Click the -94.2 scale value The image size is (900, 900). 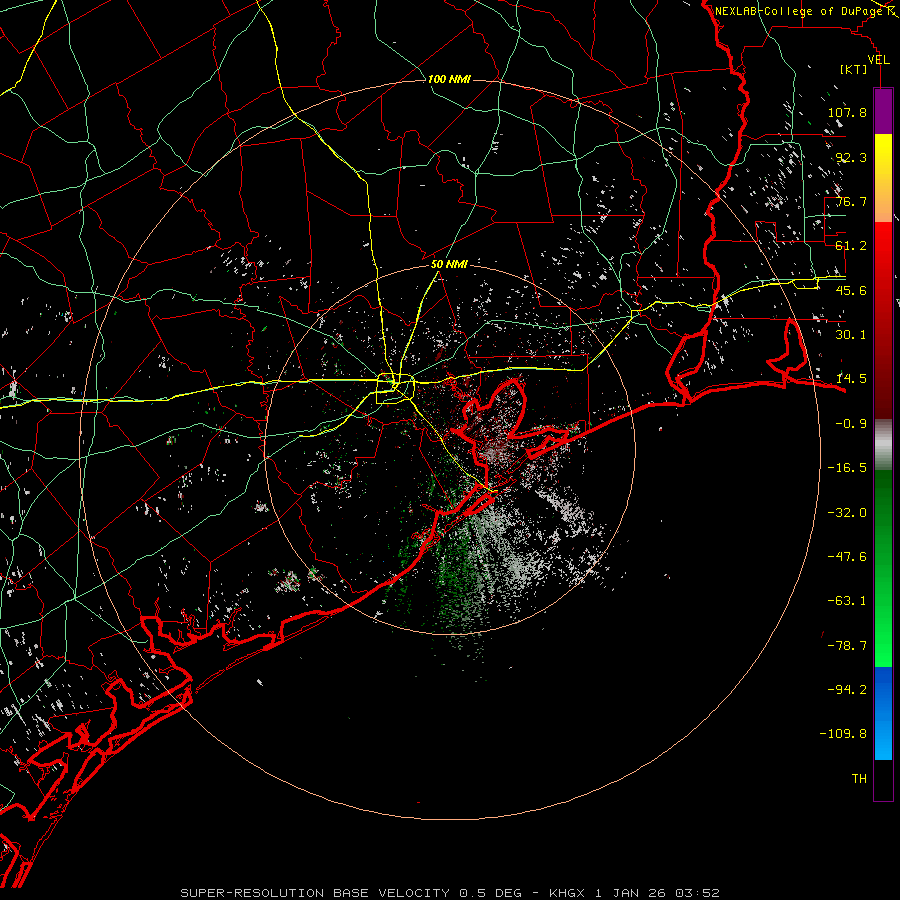[x=847, y=690]
